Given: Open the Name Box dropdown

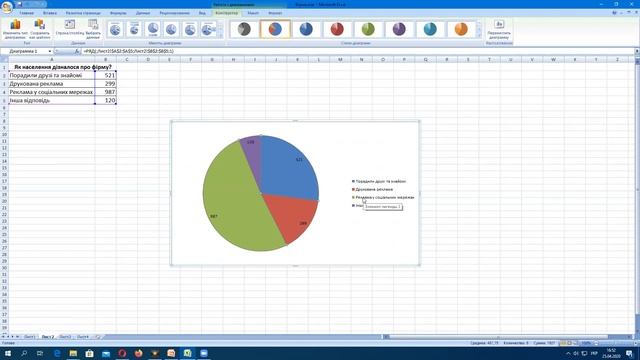Looking at the screenshot, I should point(50,51).
